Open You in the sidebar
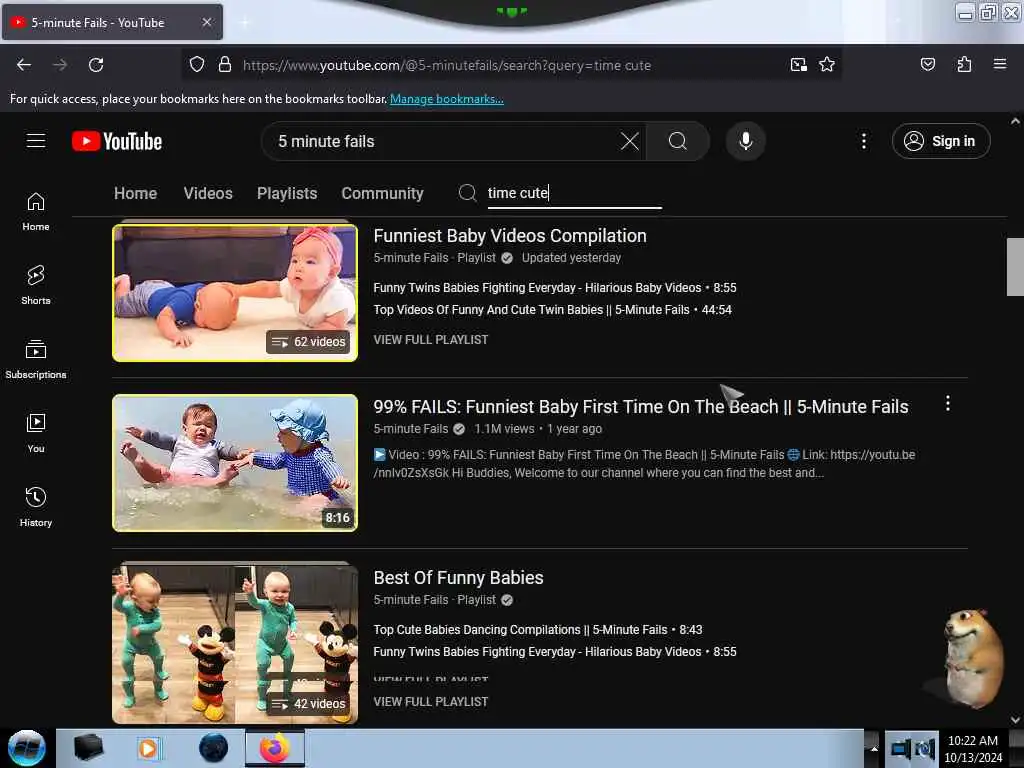The image size is (1024, 768). [x=36, y=434]
